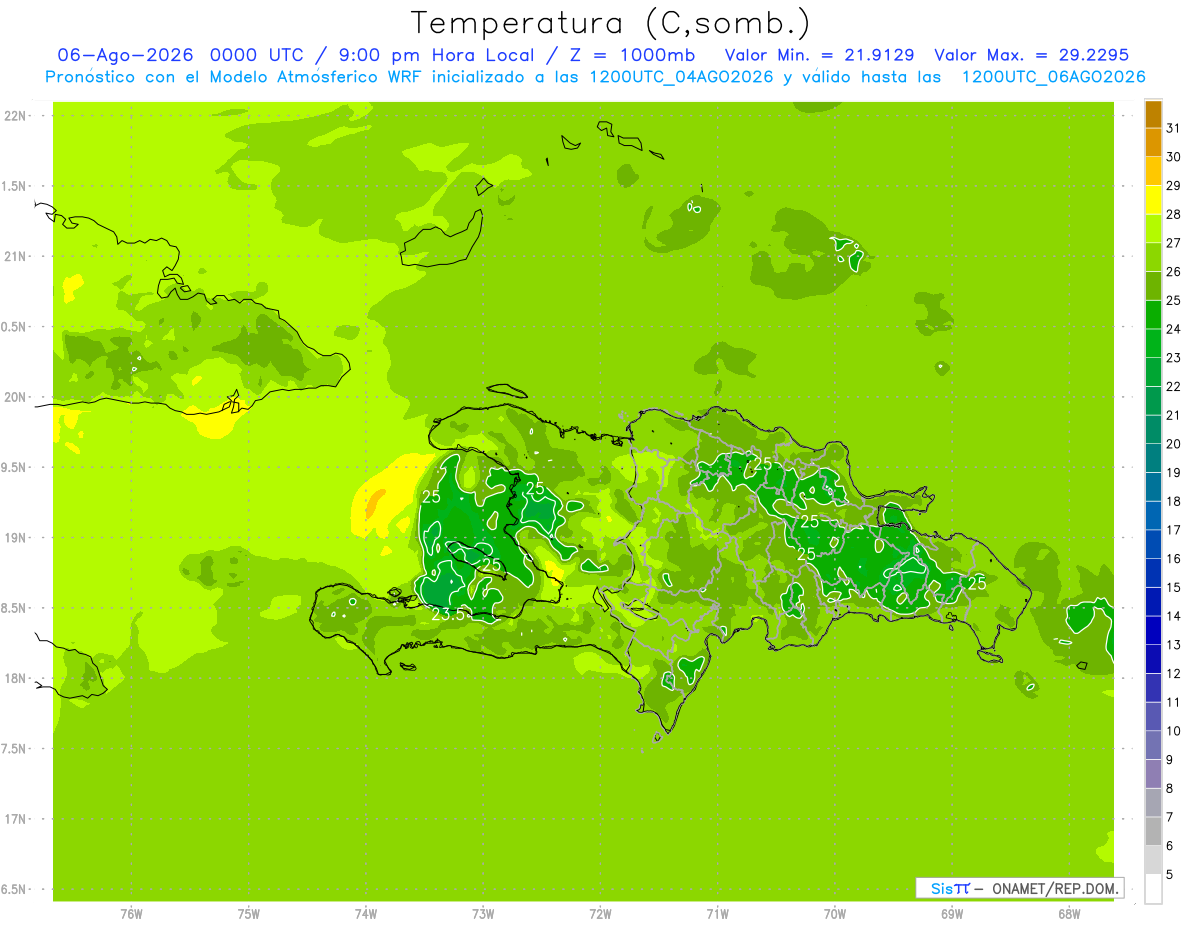Click the yellow legend swatch between 28 and 29
The height and width of the screenshot is (927, 1200).
click(x=1153, y=200)
